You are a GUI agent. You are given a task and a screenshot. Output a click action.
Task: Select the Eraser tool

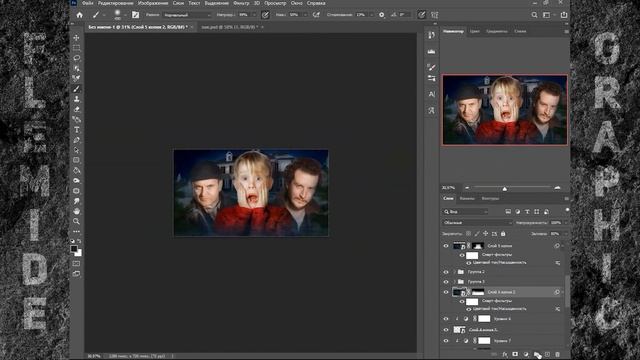click(x=76, y=109)
